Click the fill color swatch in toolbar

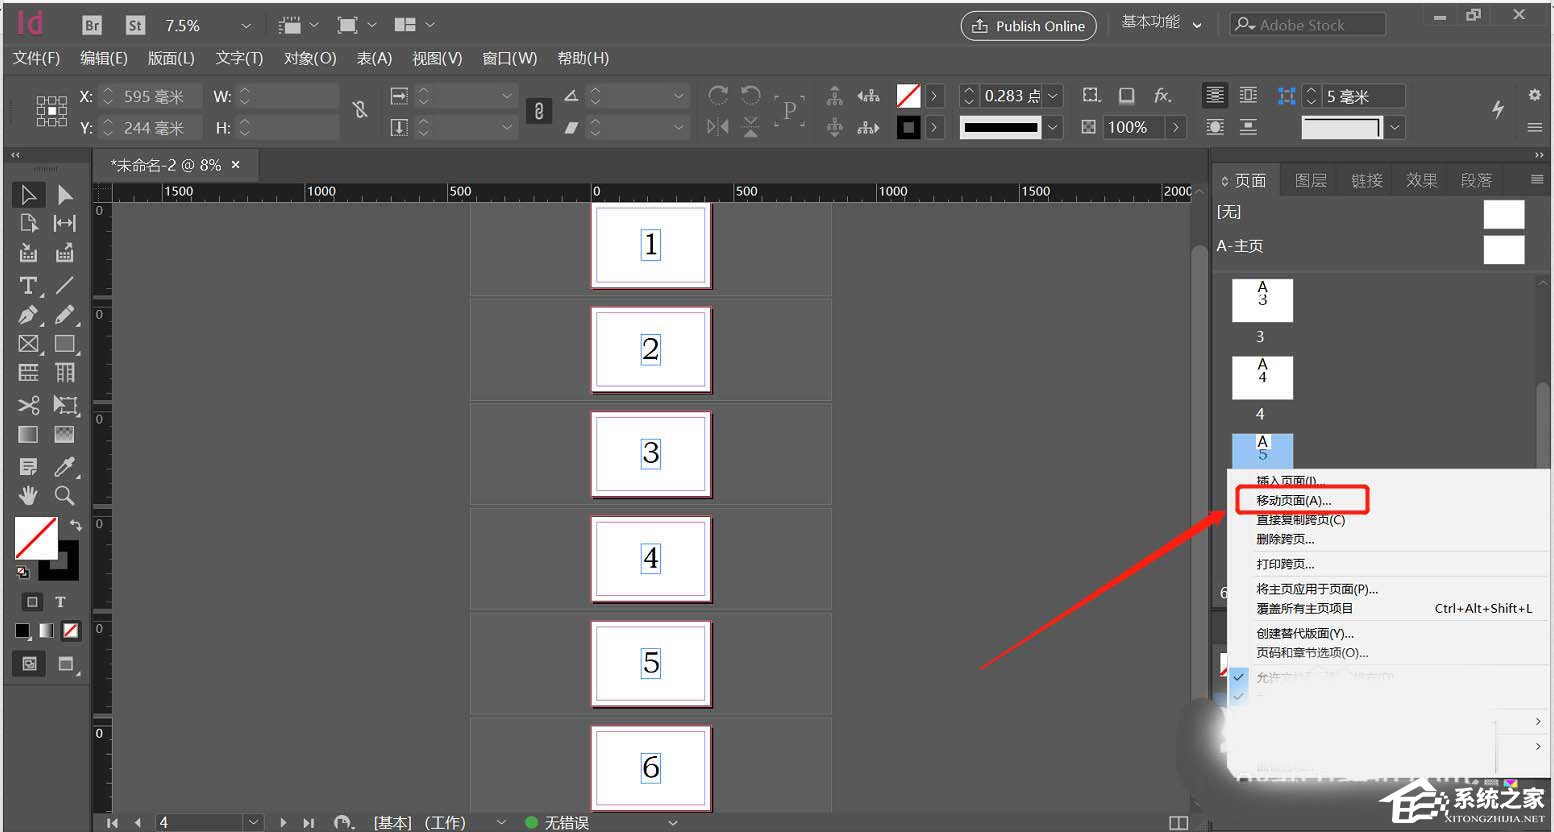click(36, 540)
